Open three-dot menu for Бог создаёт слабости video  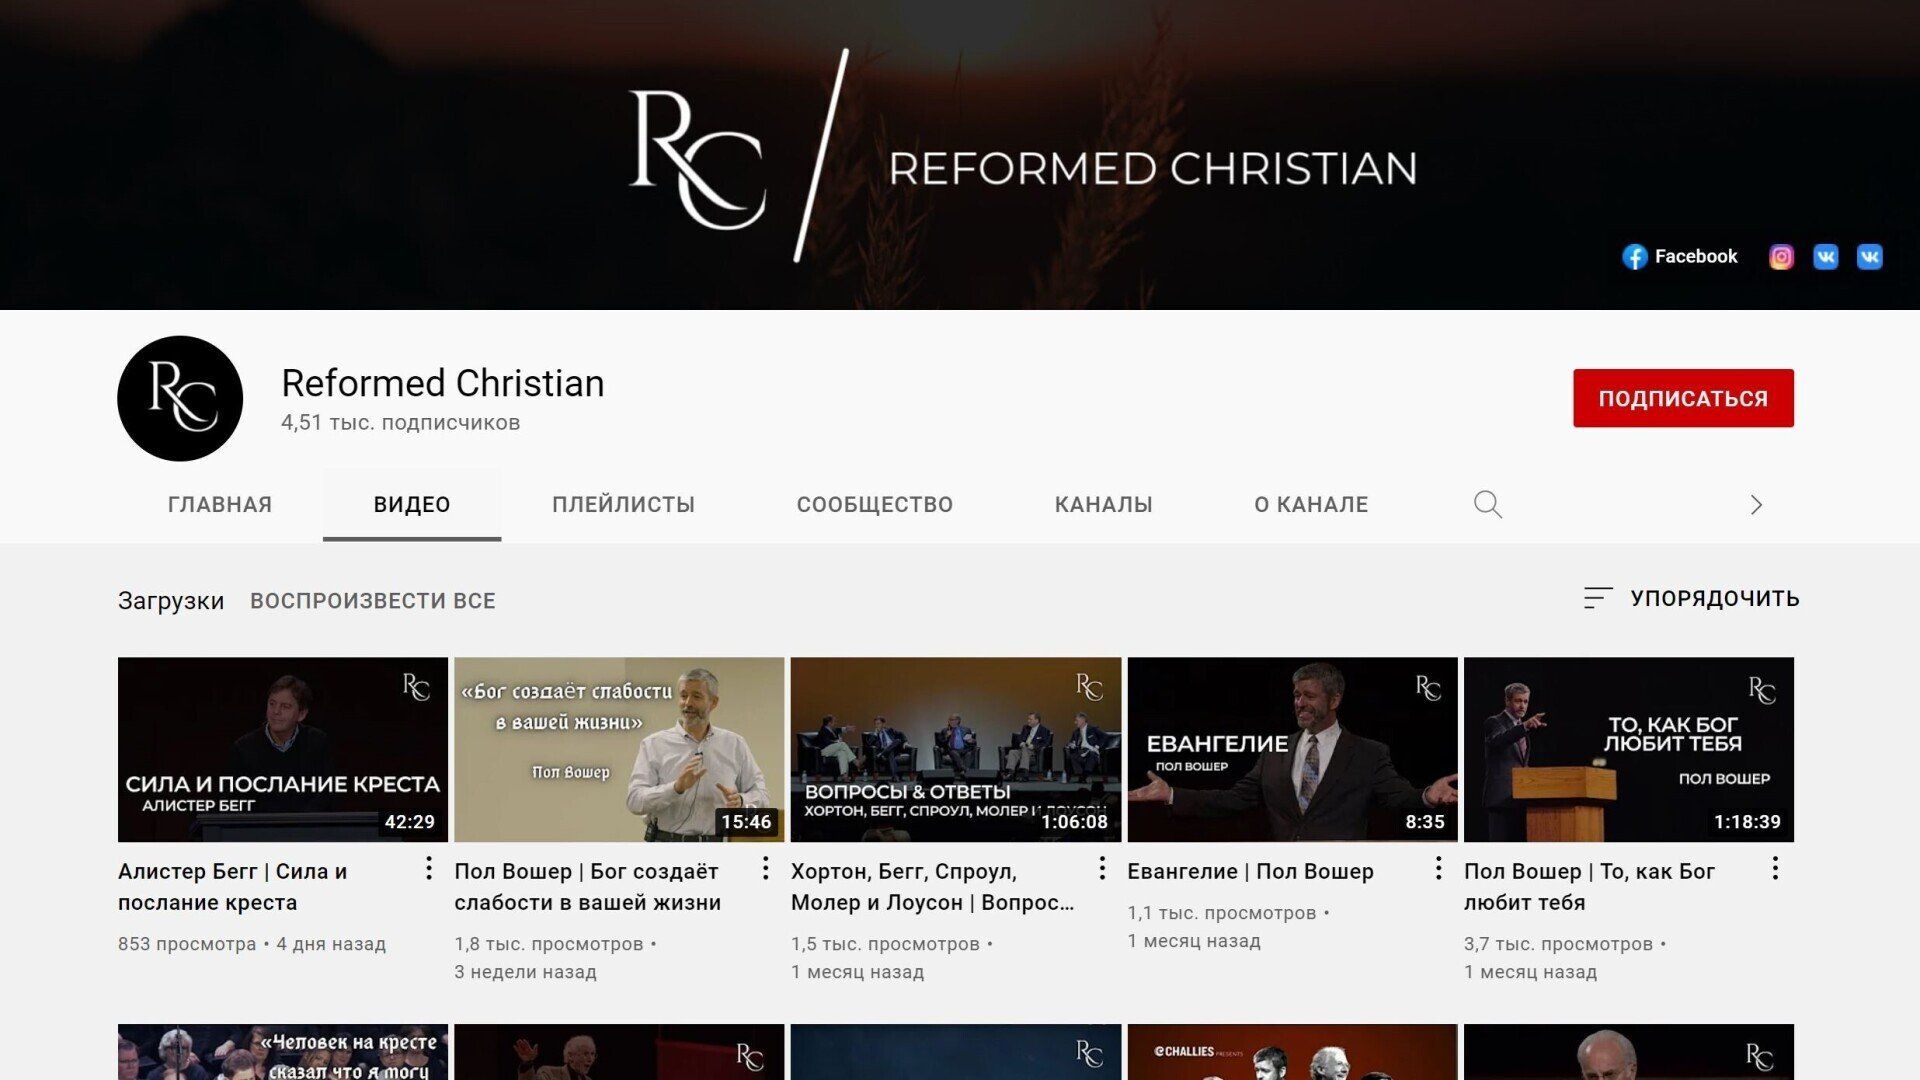[765, 868]
